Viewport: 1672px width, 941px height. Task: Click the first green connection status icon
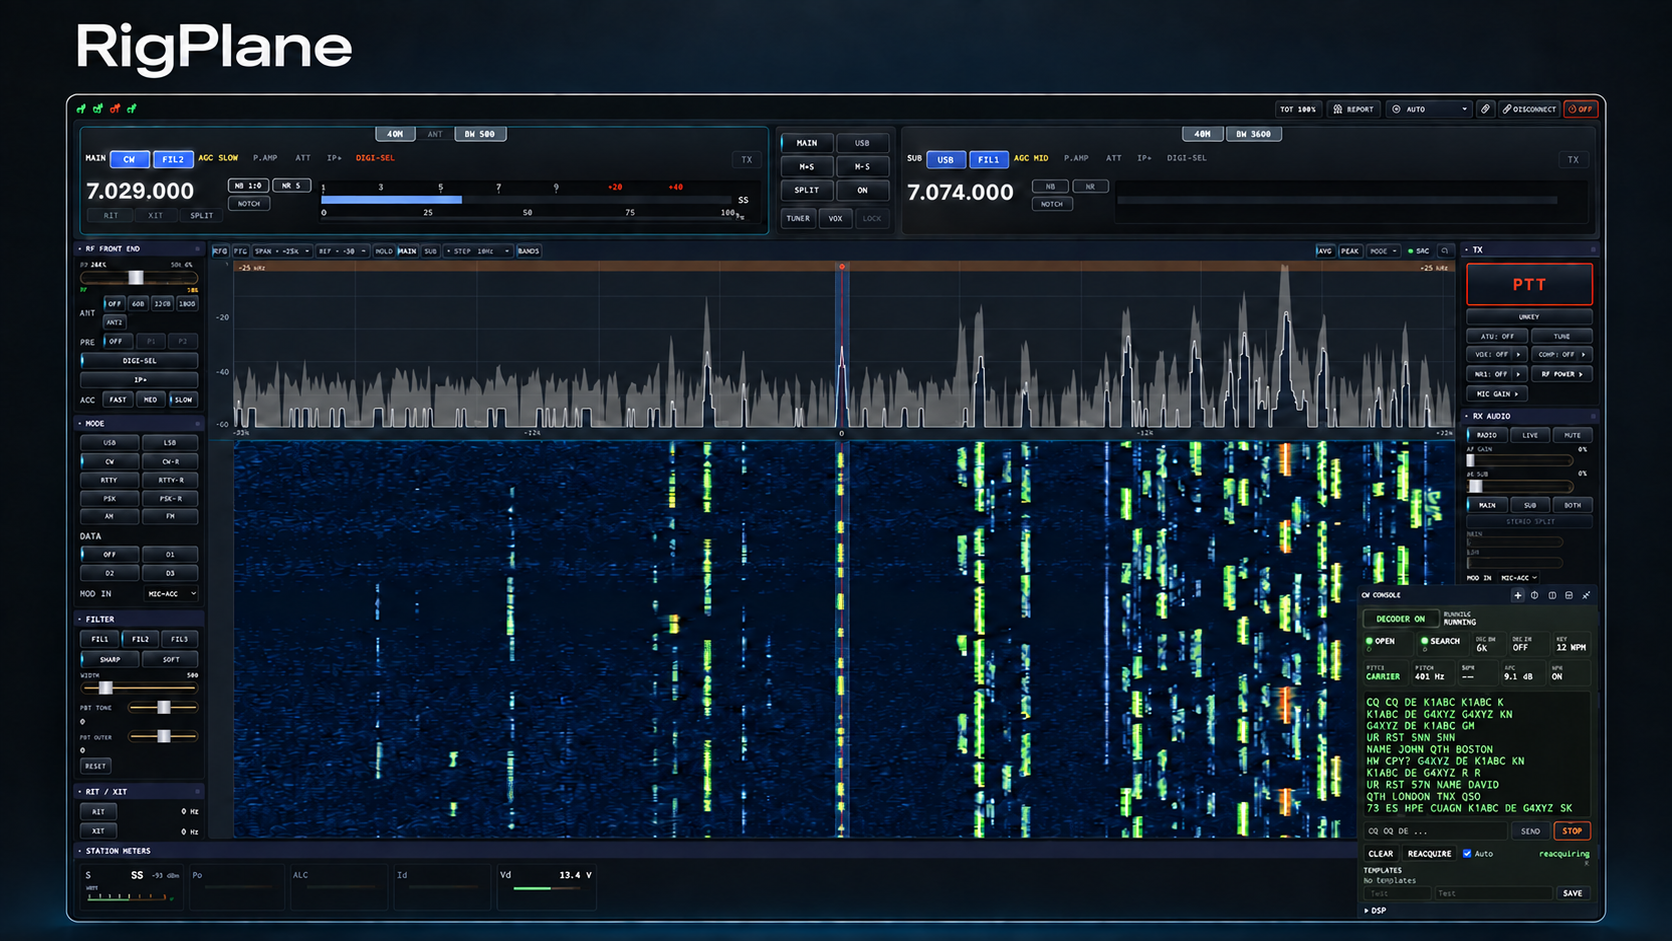[x=81, y=108]
